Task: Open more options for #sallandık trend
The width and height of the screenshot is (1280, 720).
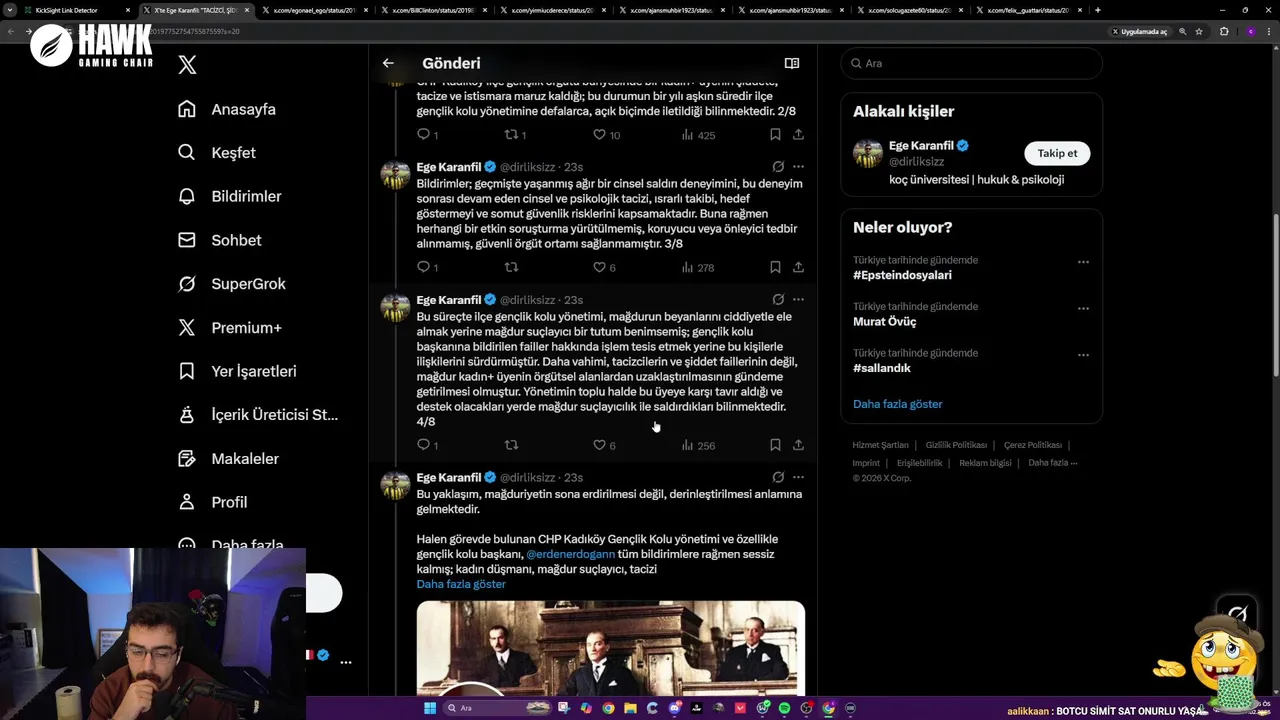Action: [1083, 355]
